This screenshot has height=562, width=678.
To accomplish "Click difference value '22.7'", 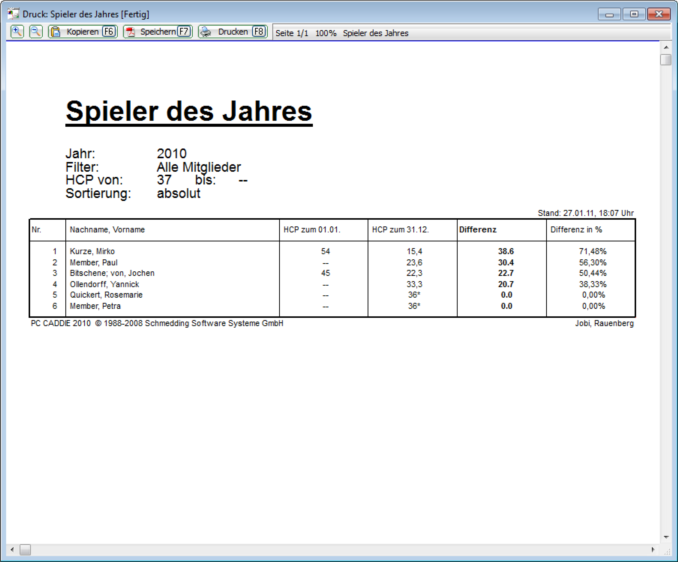I will (x=506, y=273).
